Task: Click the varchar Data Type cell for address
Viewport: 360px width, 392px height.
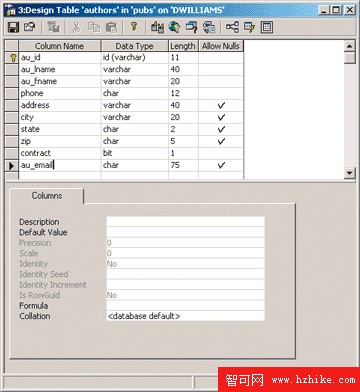Action: 135,106
